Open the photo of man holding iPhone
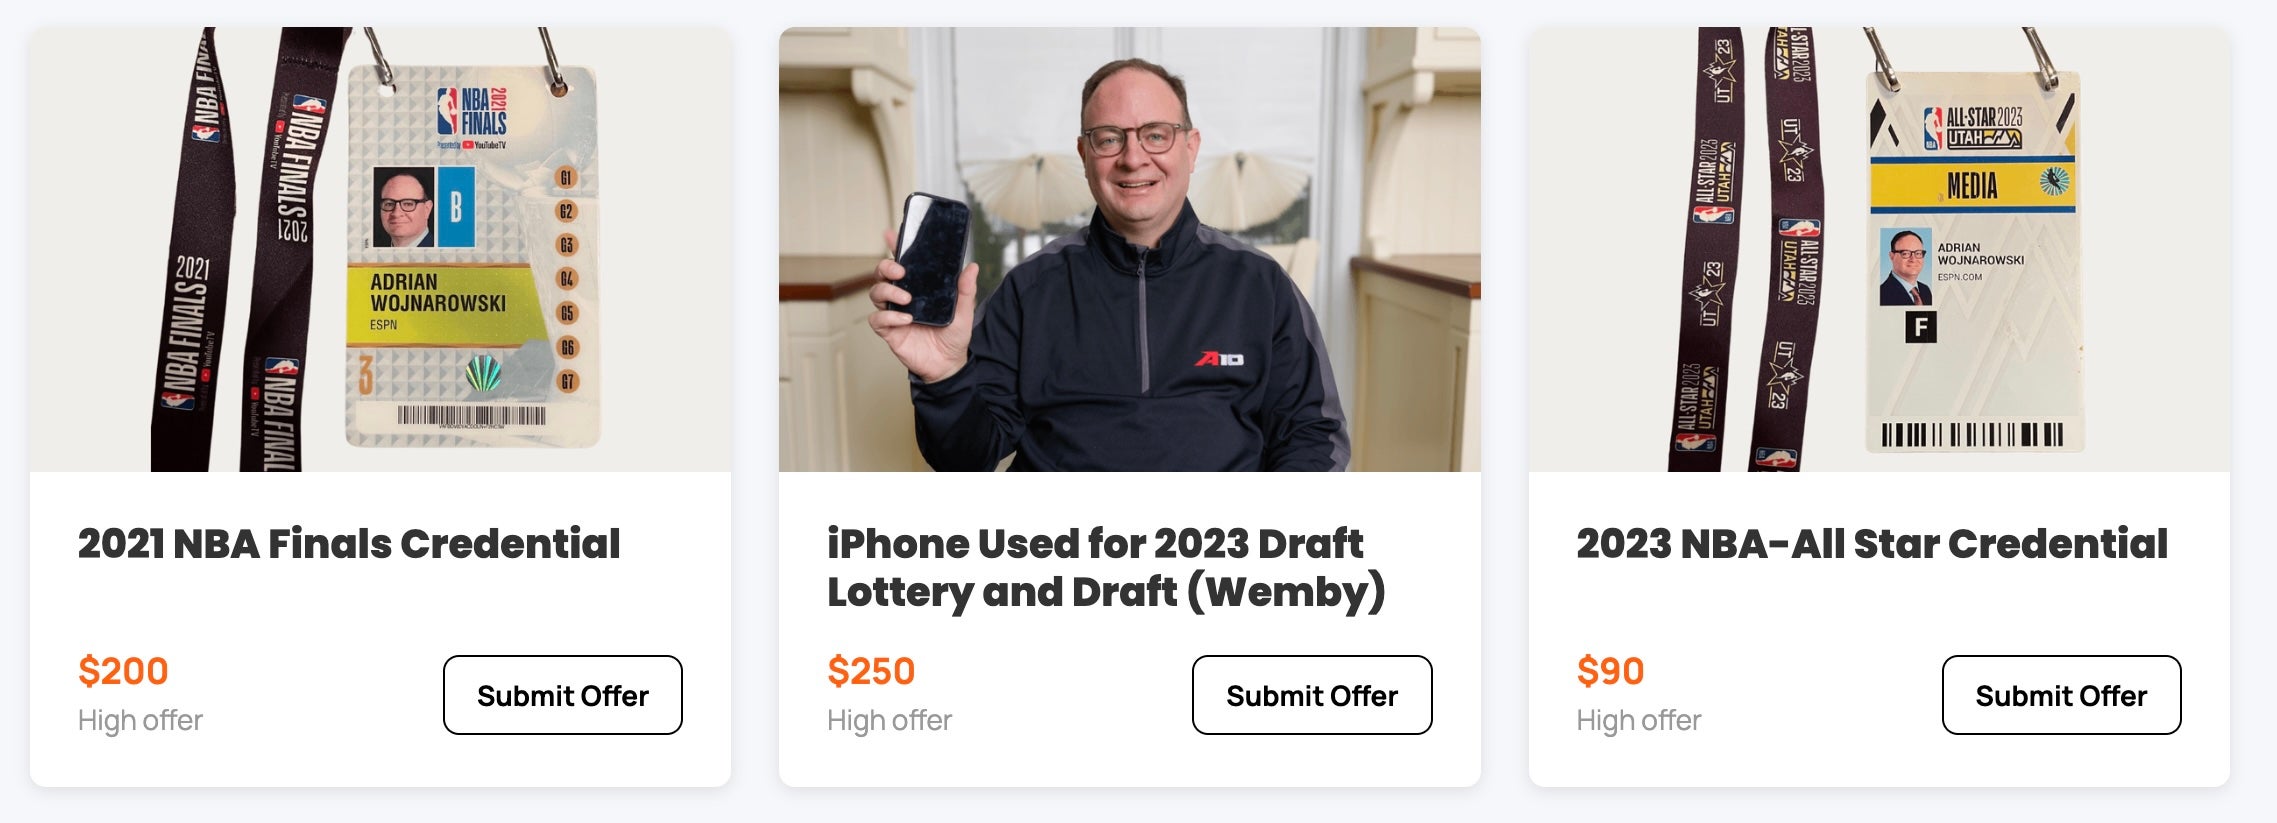Image resolution: width=2277 pixels, height=823 pixels. click(x=1130, y=249)
